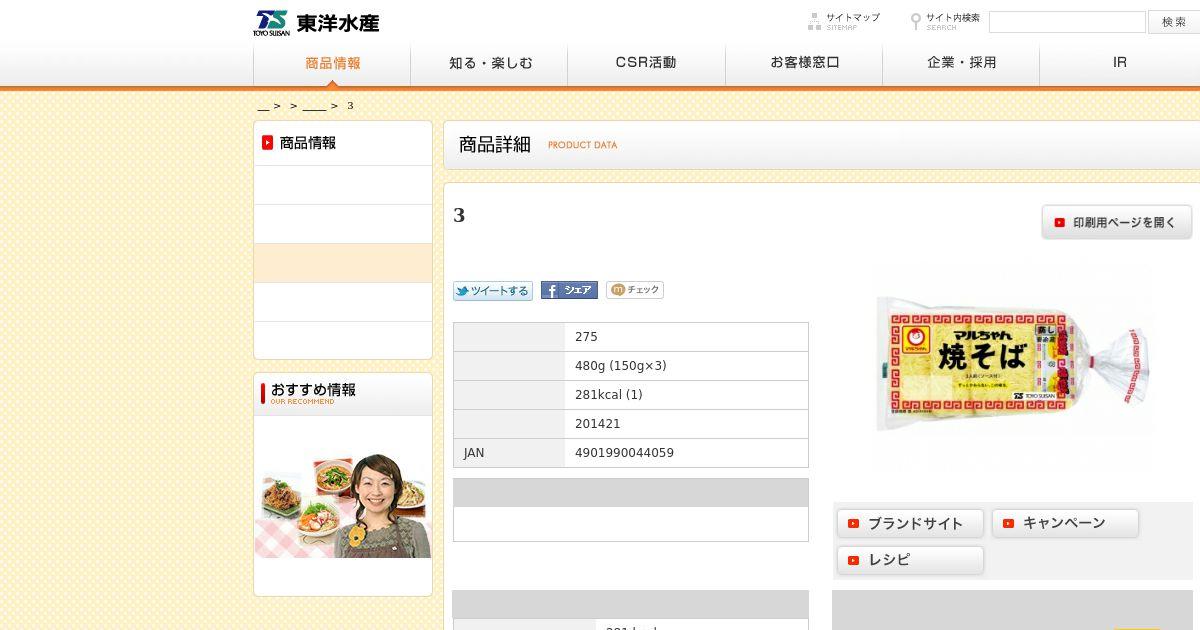Open the 企業・採用 navigation tab
Screen dimensions: 1200x630
point(961,63)
